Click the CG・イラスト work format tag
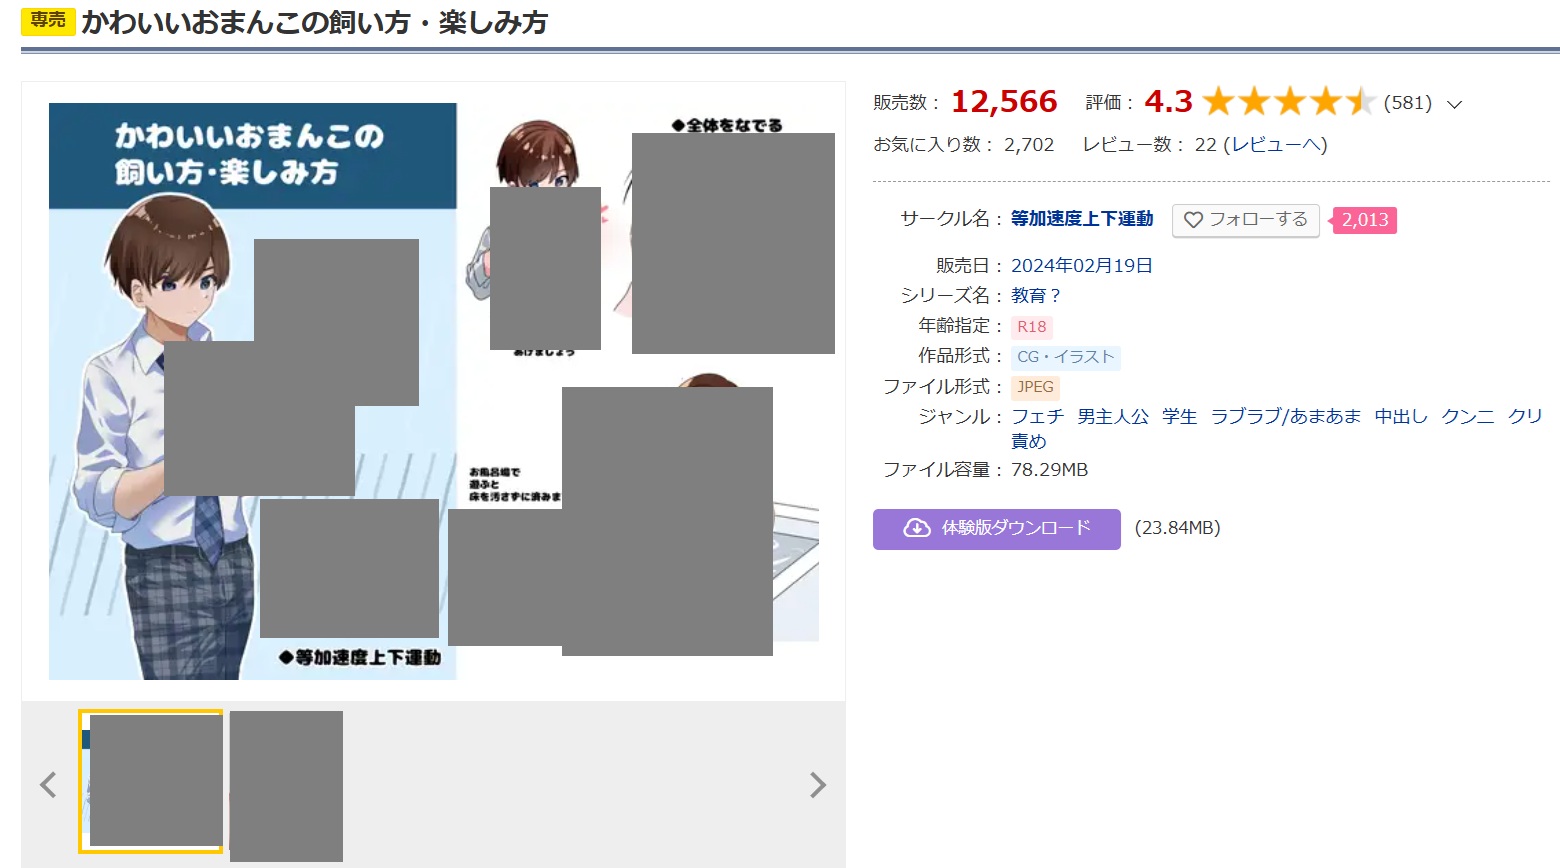The image size is (1560, 868). pyautogui.click(x=1065, y=357)
